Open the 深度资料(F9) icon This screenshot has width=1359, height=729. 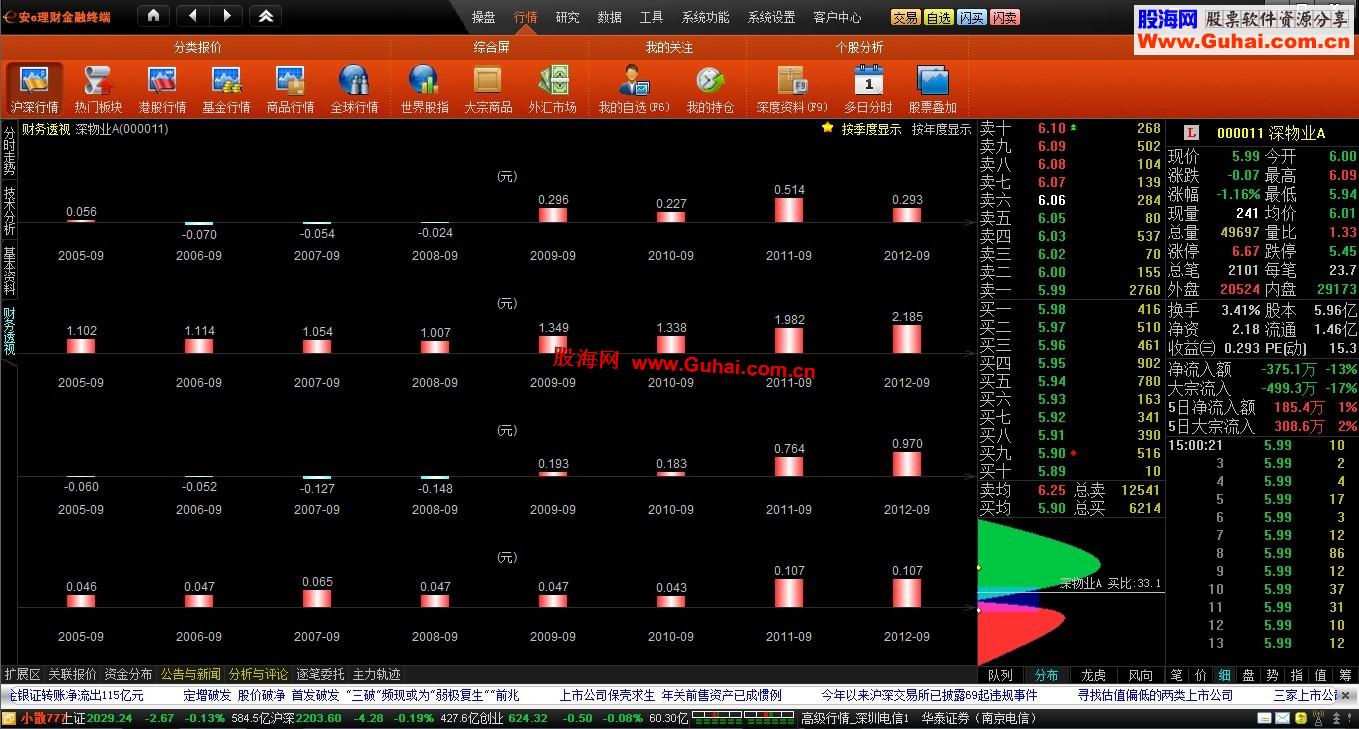pos(792,90)
